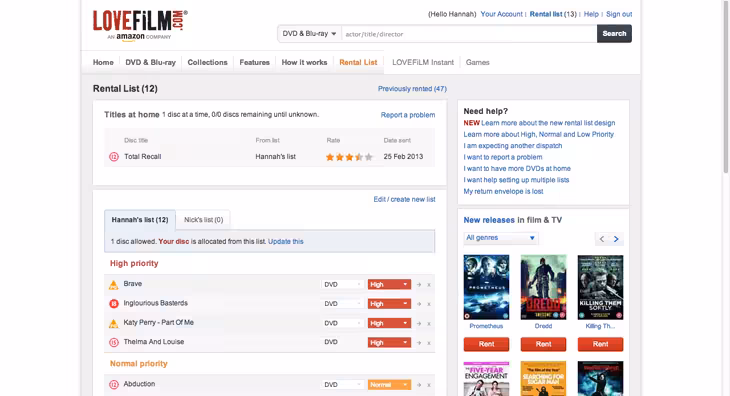Viewport: 730px width, 396px height.
Task: Open the All genres dropdown
Action: [500, 238]
